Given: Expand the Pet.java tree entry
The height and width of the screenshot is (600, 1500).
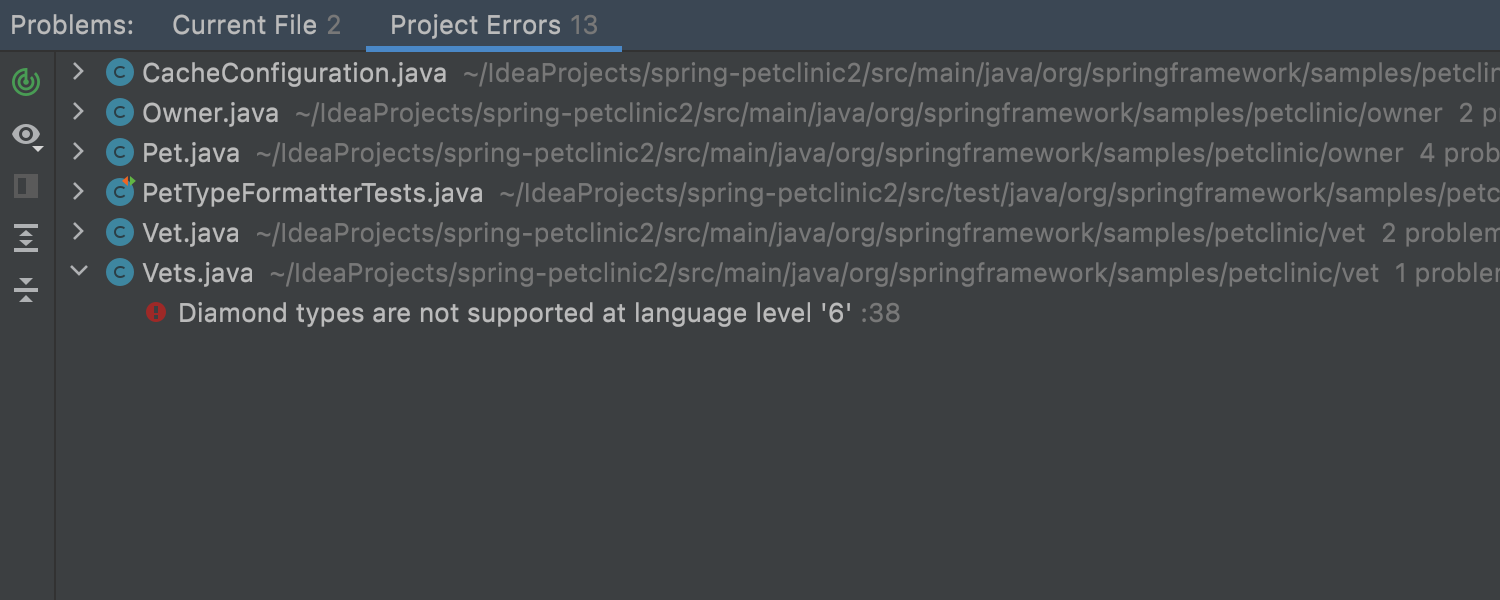Looking at the screenshot, I should click(79, 152).
